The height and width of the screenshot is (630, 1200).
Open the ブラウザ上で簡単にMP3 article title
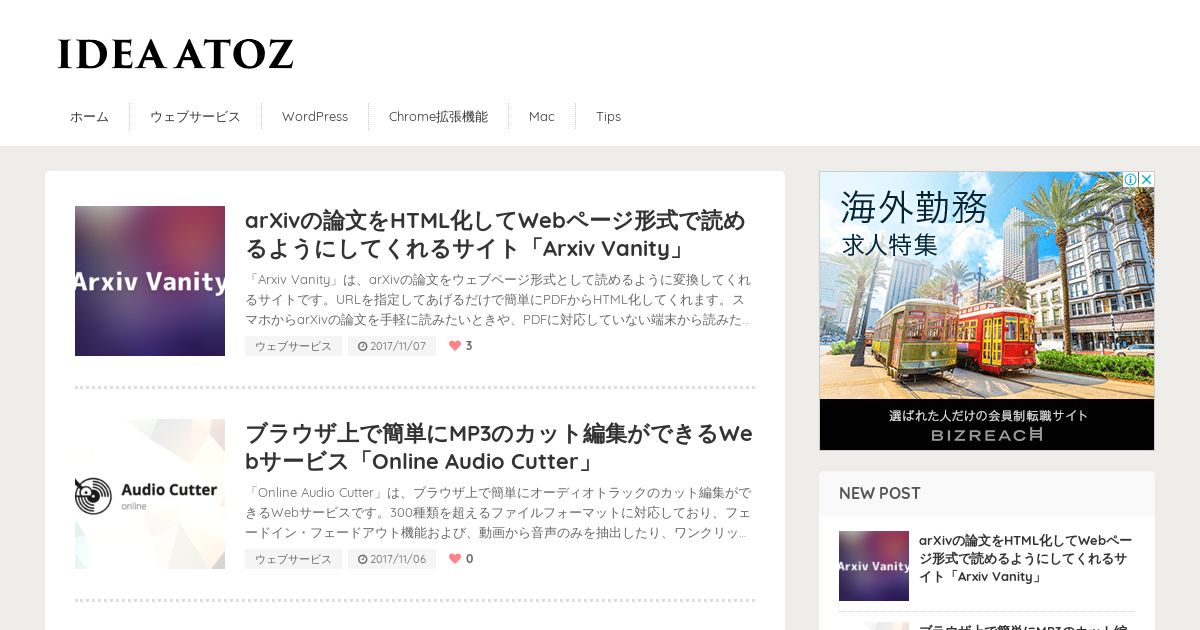[x=499, y=447]
